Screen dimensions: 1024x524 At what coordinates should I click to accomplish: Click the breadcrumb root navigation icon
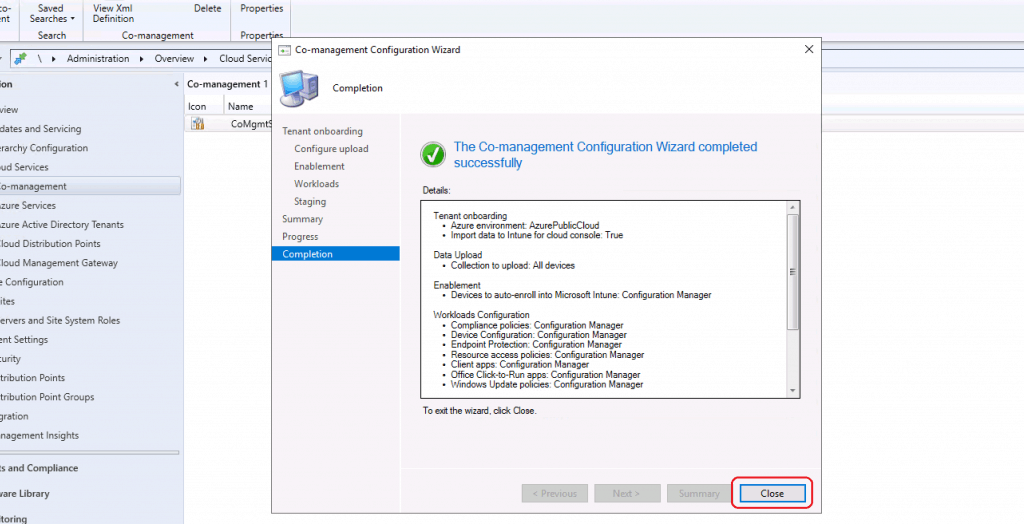click(x=21, y=58)
